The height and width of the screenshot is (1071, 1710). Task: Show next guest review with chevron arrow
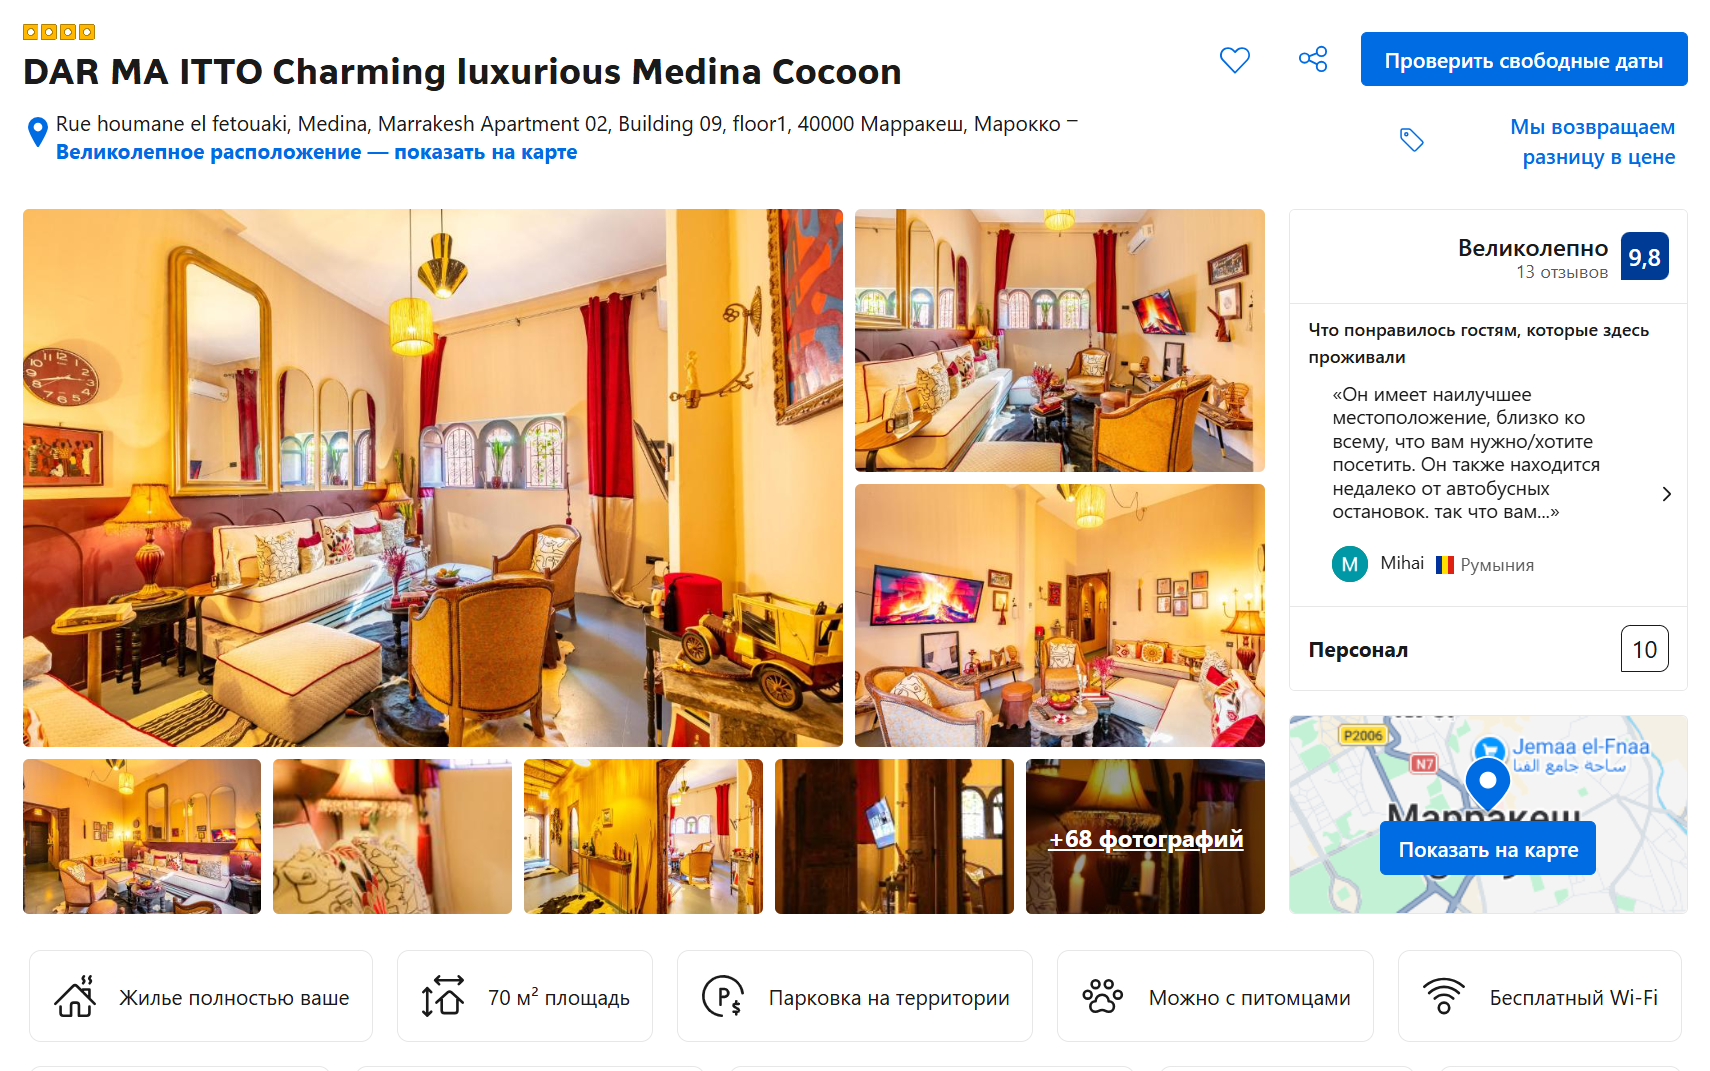point(1666,494)
